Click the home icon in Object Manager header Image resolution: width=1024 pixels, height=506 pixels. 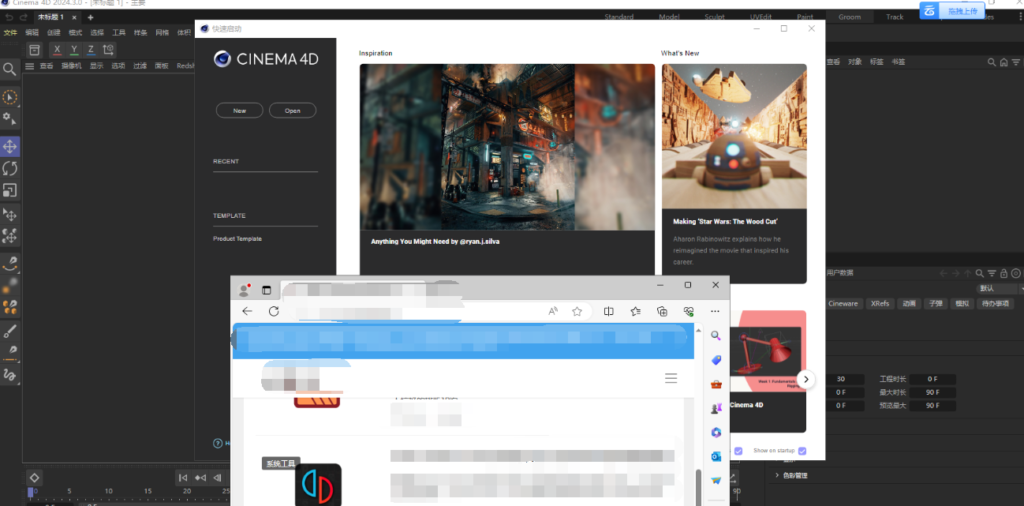[1004, 62]
